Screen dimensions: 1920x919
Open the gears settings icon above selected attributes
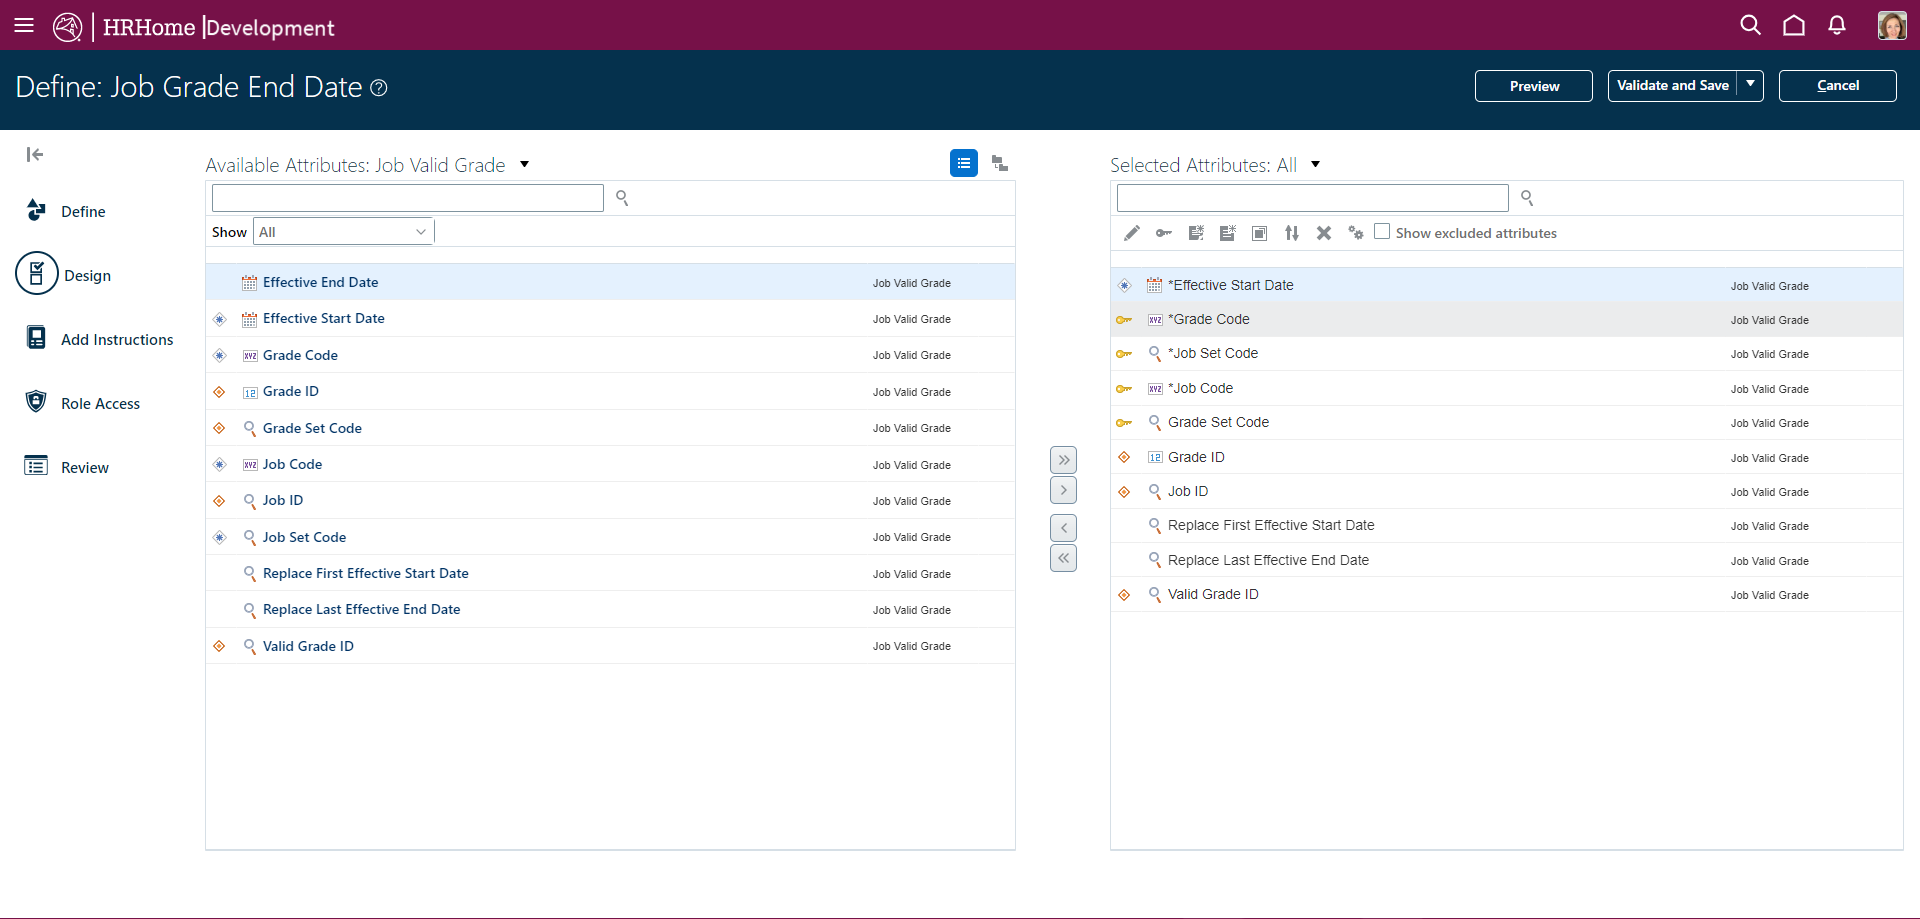pos(1356,232)
